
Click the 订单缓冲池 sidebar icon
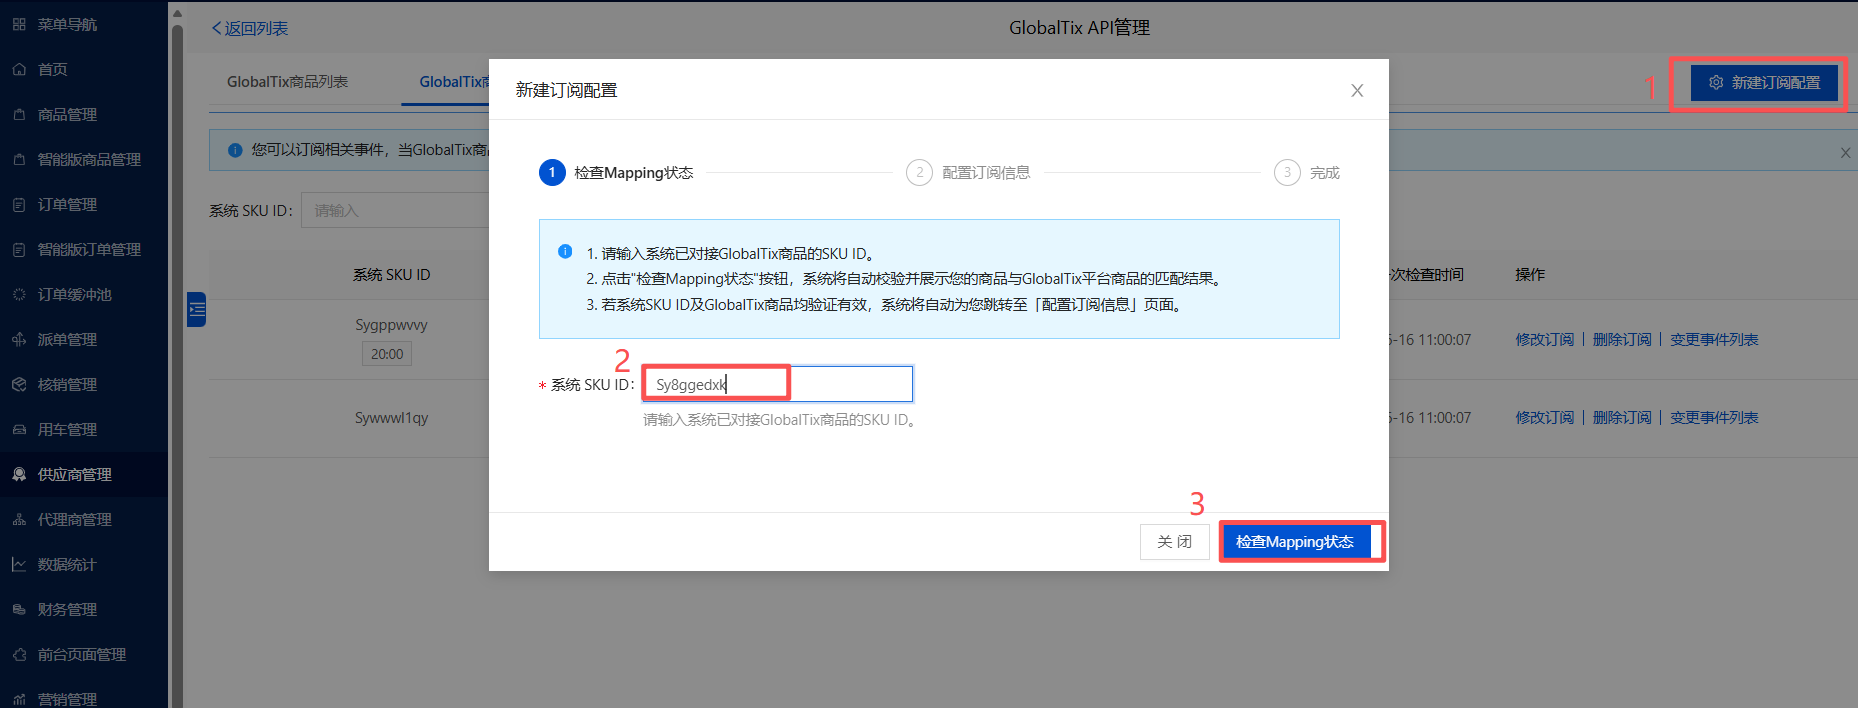click(19, 294)
